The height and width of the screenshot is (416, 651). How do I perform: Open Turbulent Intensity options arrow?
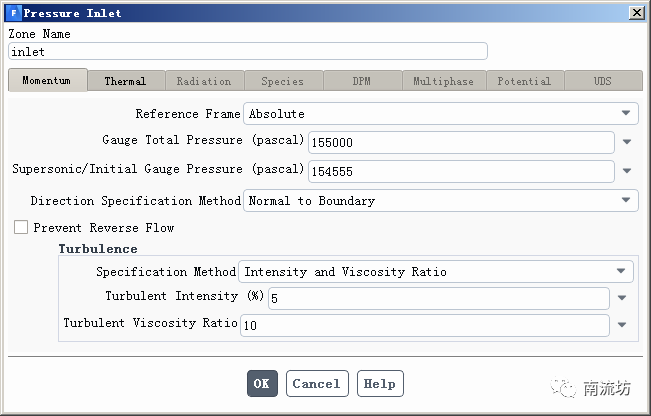621,298
